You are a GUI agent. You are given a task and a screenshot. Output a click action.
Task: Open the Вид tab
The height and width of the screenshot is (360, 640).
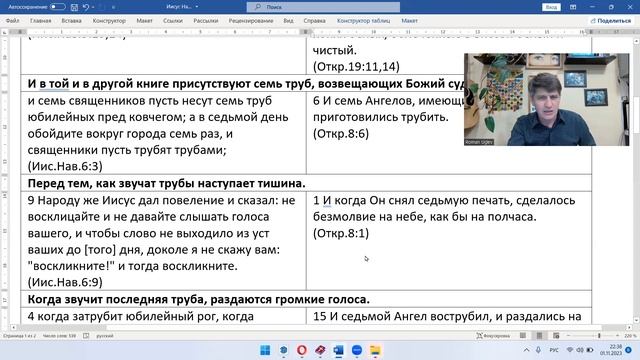288,20
